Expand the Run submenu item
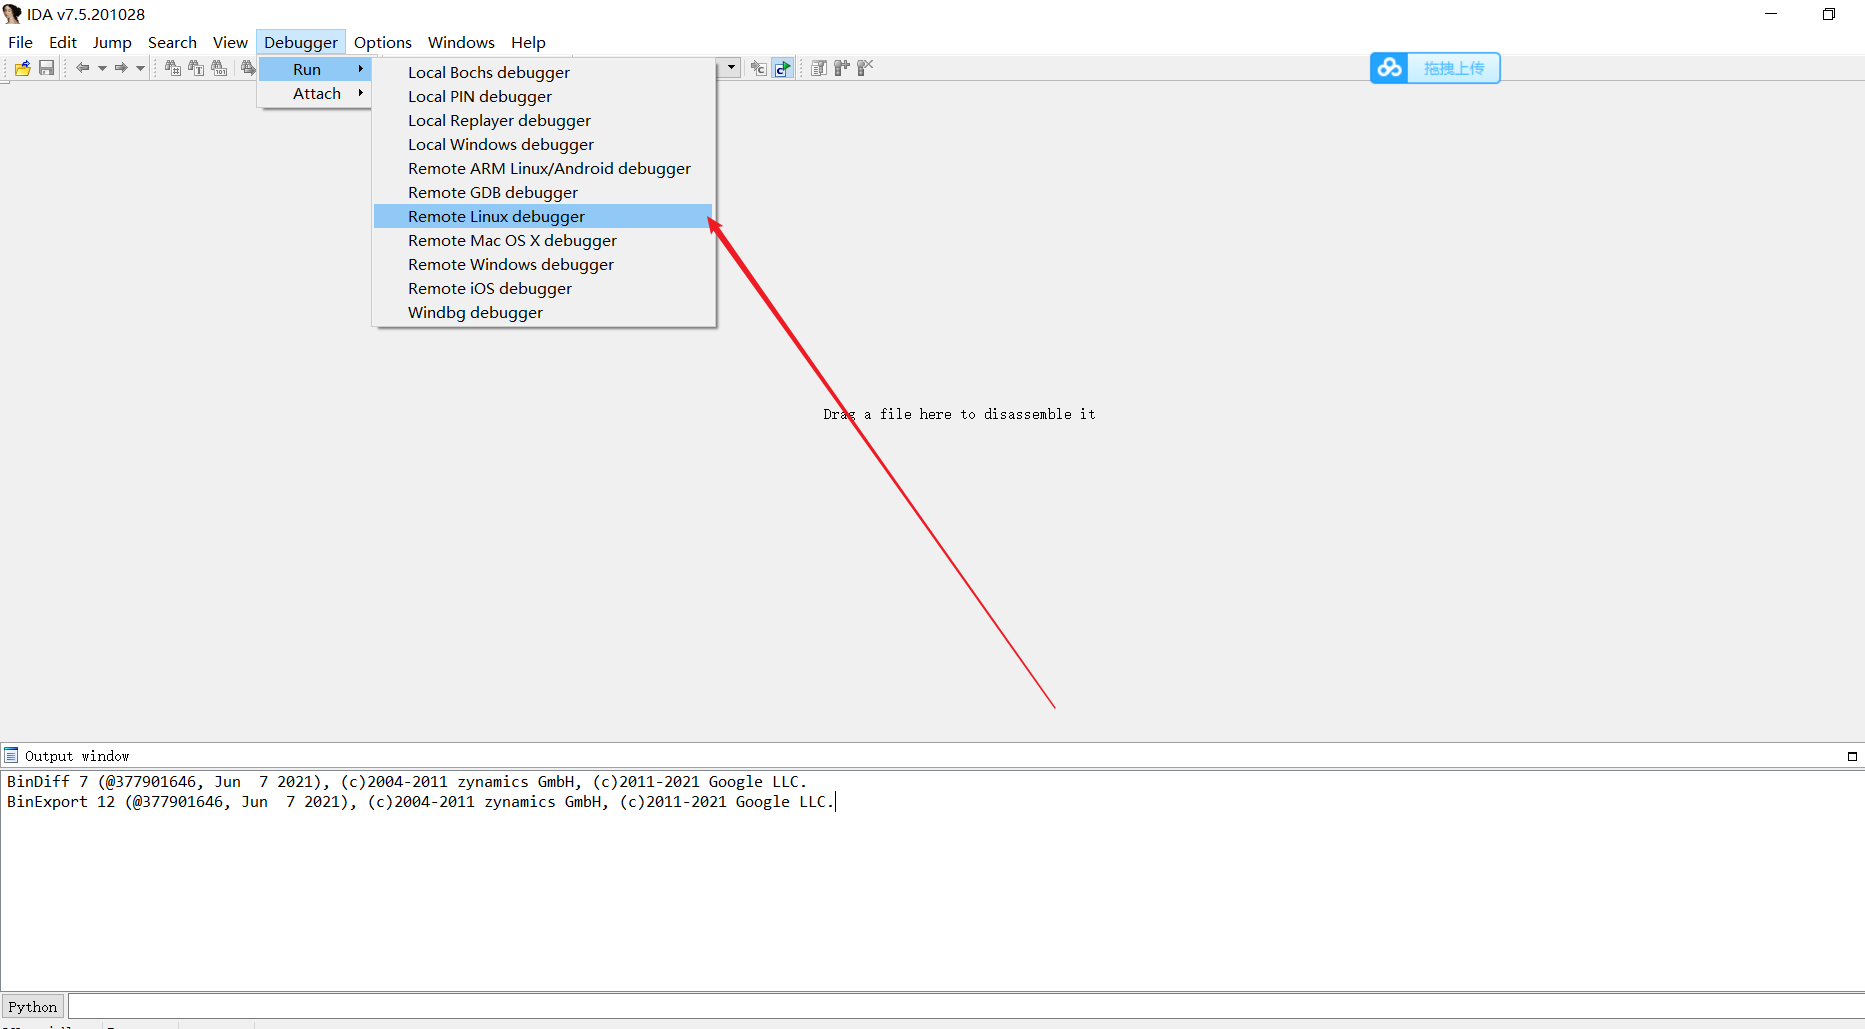Viewport: 1865px width, 1029px height. (315, 69)
